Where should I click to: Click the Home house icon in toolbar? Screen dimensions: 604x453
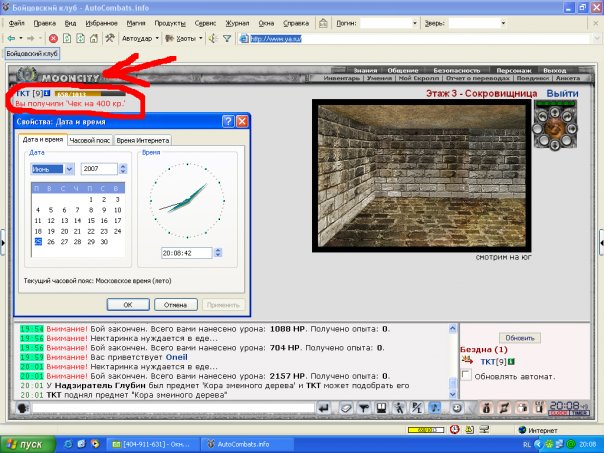(x=94, y=38)
